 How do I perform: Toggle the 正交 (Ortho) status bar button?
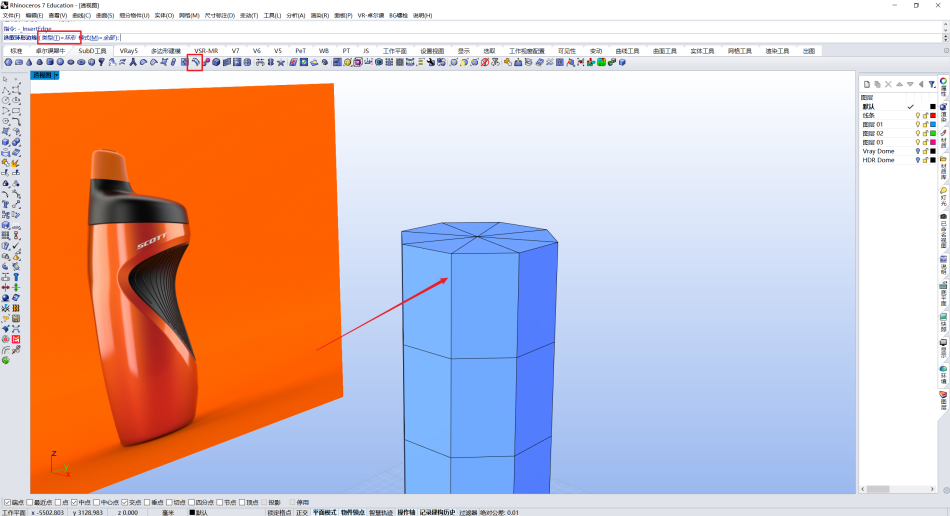[302, 512]
